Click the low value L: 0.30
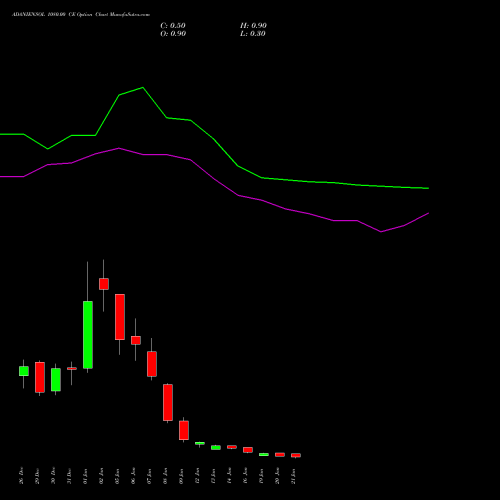Image resolution: width=500 pixels, height=500 pixels. (253, 34)
